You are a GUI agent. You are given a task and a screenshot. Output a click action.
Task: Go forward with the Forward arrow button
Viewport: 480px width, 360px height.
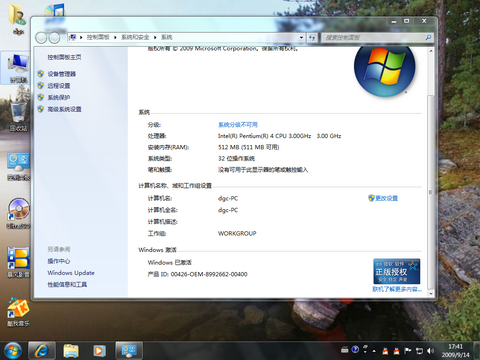[54, 38]
